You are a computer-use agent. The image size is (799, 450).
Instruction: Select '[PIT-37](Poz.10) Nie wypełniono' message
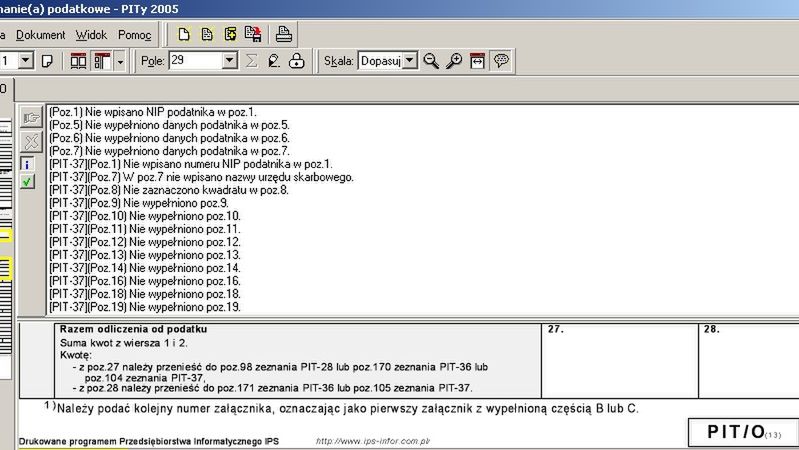(145, 216)
